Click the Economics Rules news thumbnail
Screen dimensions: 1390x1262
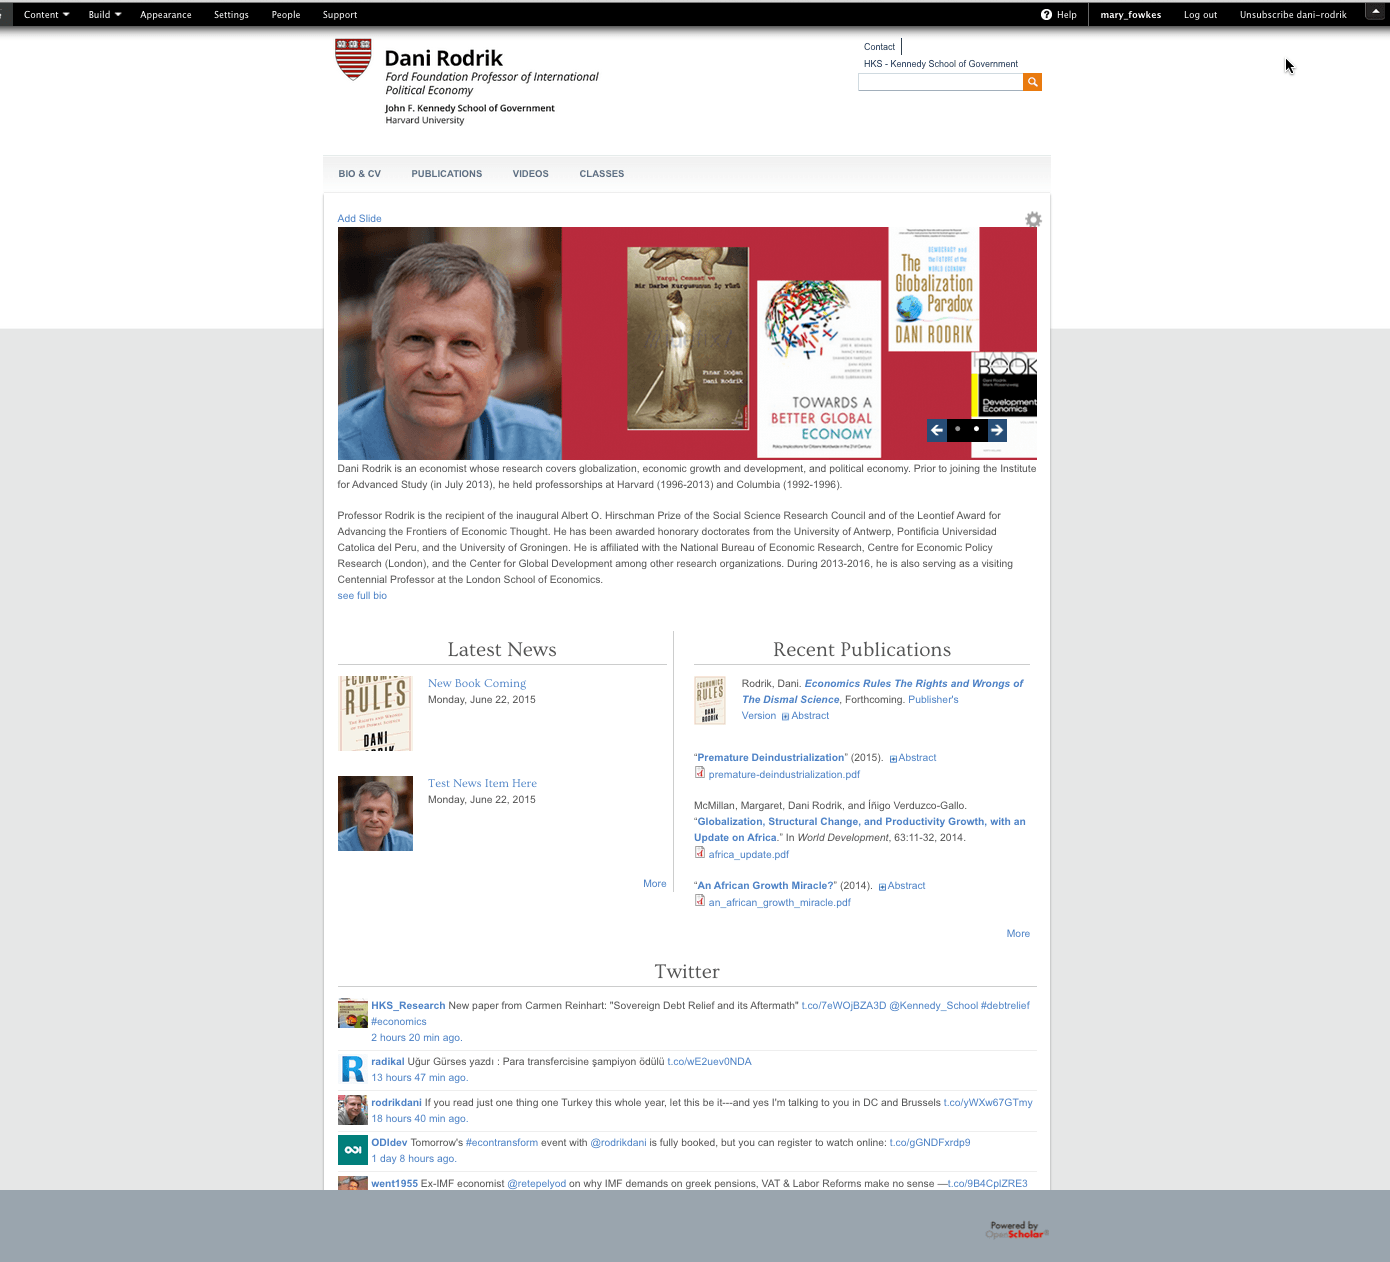375,714
